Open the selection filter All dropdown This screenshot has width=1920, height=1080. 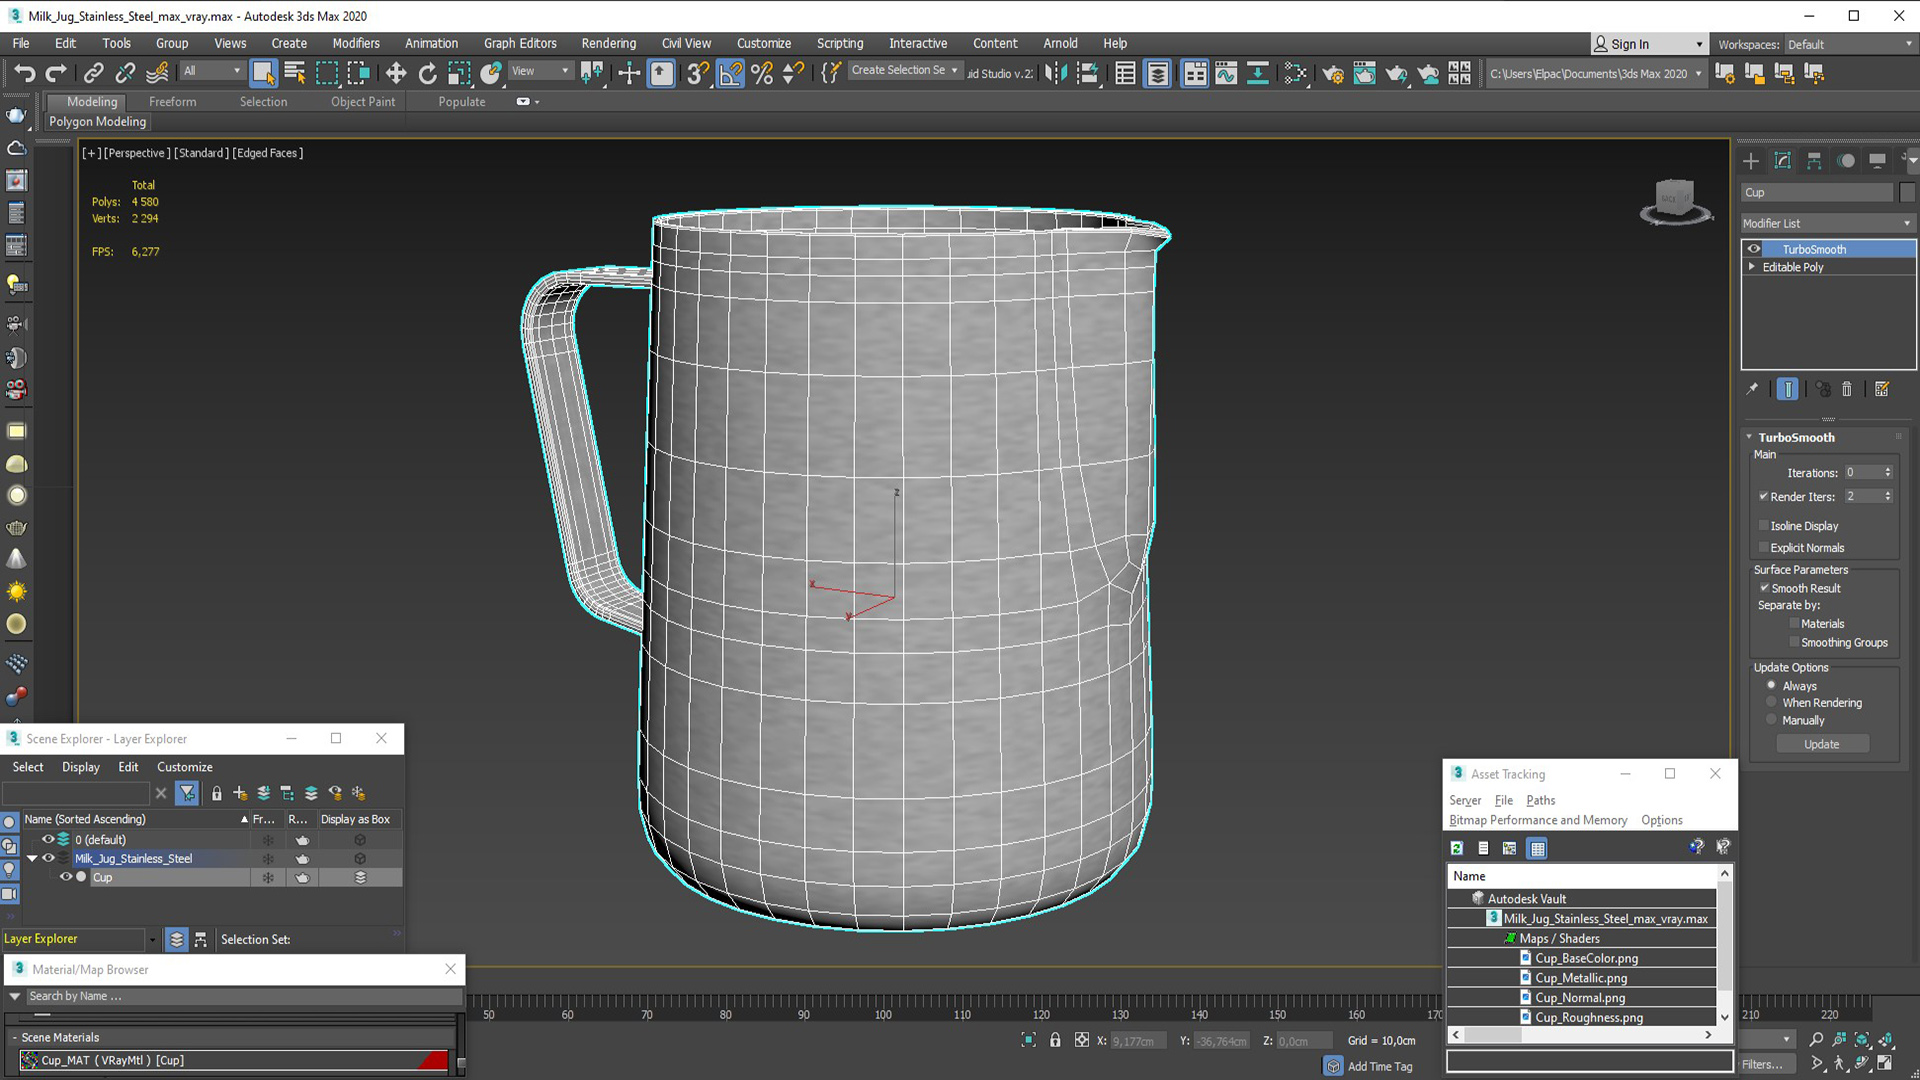[212, 71]
